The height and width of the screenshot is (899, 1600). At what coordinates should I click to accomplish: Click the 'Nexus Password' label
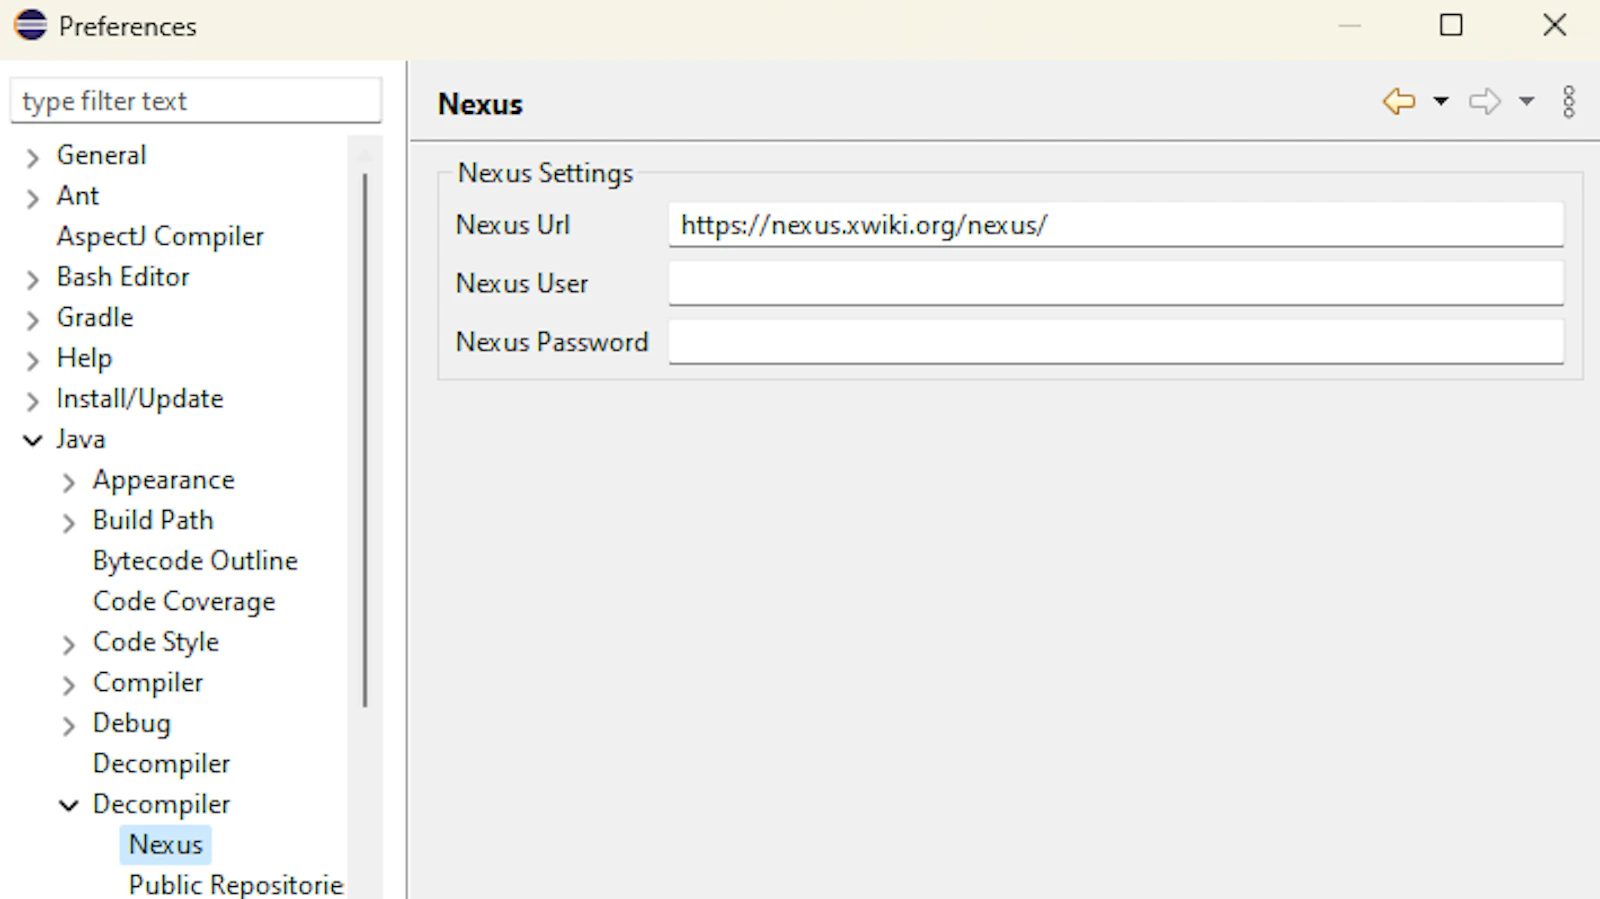coord(552,342)
